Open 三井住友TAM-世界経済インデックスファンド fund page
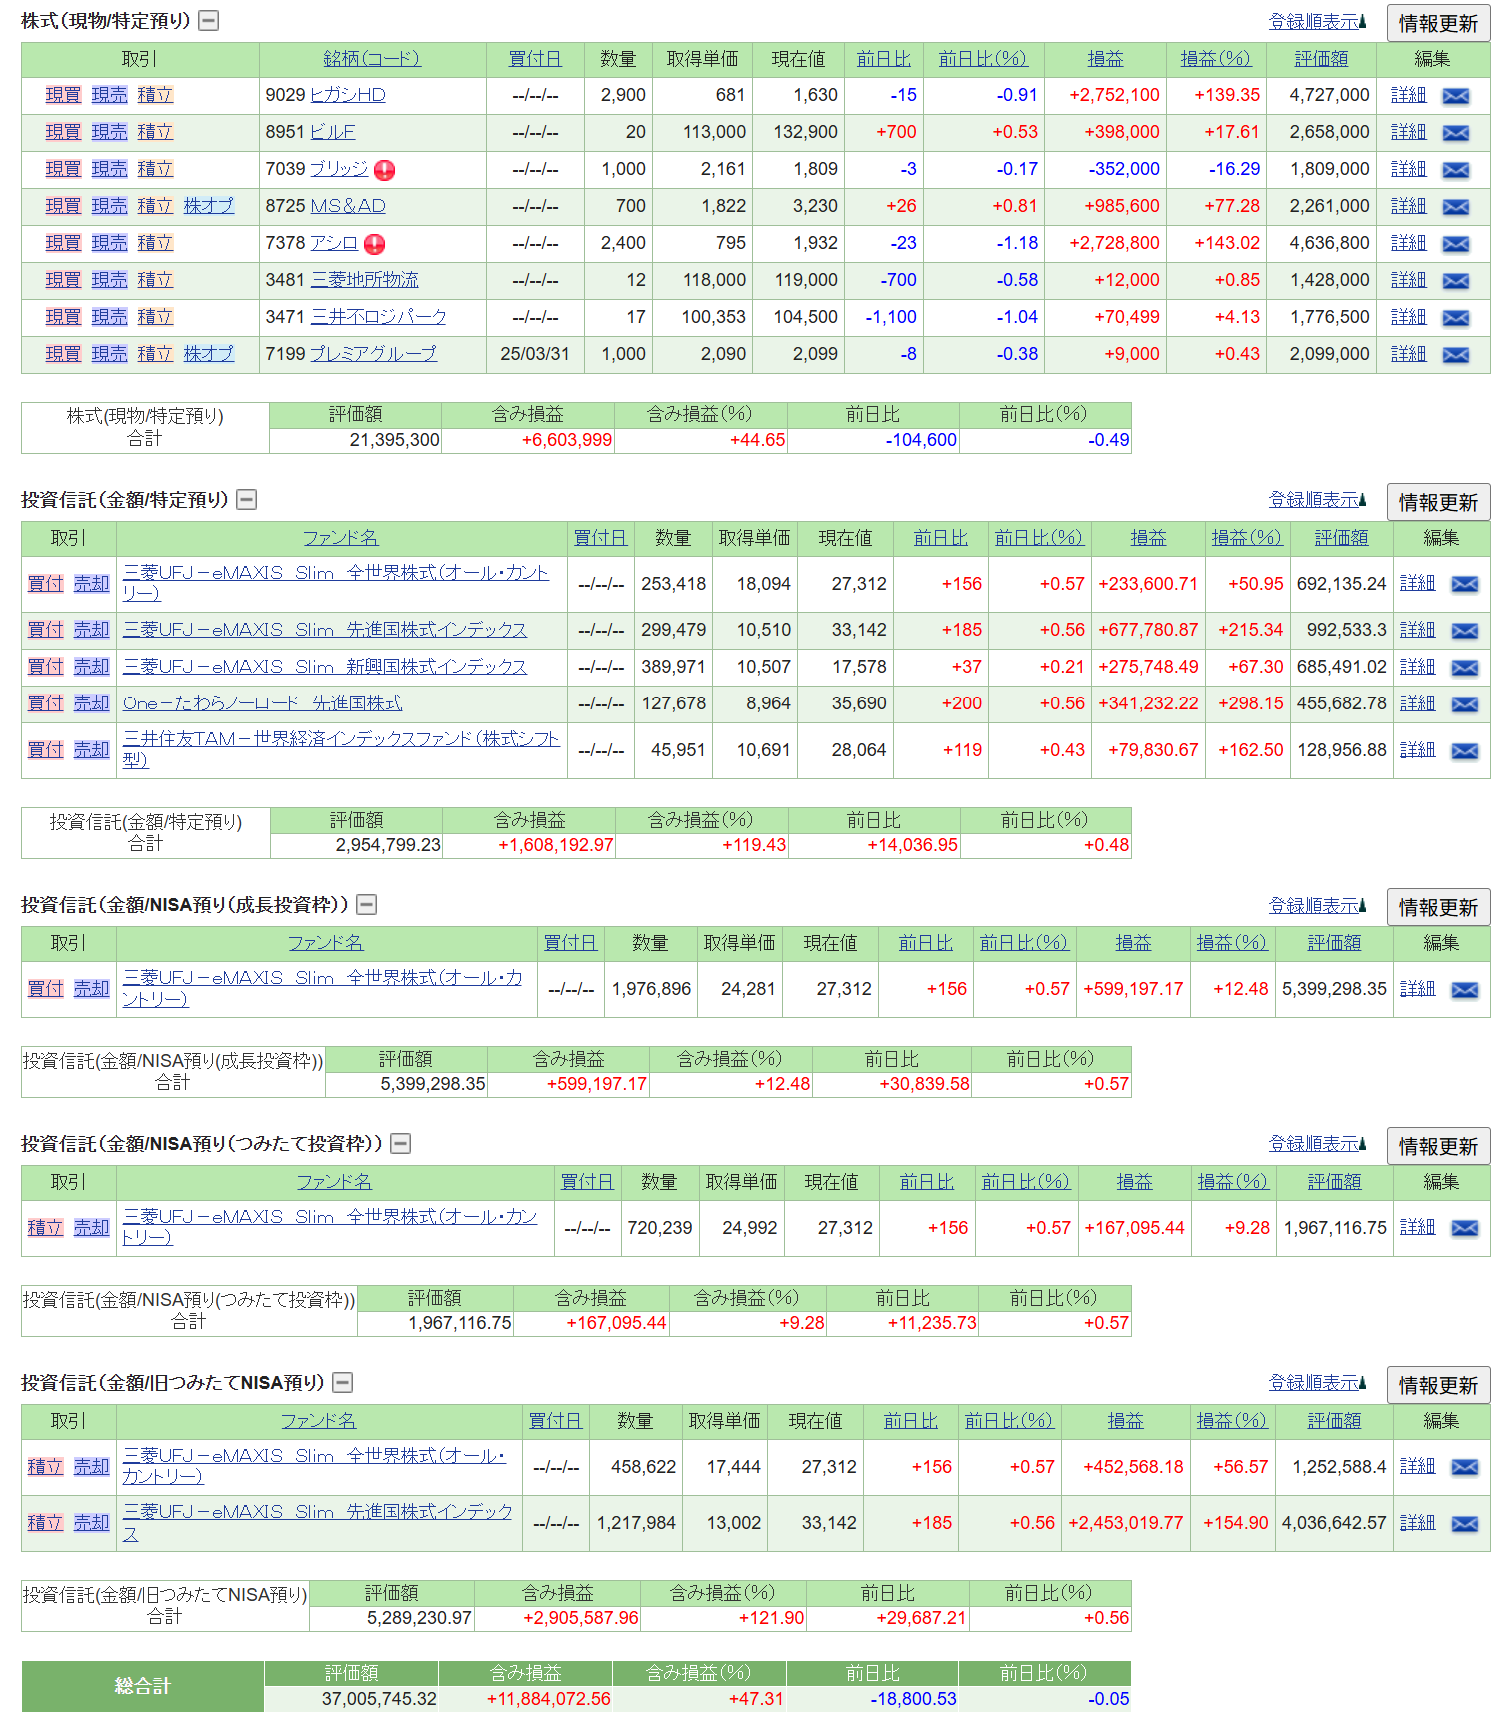Screen dimensions: 1511x1731 coord(341,749)
